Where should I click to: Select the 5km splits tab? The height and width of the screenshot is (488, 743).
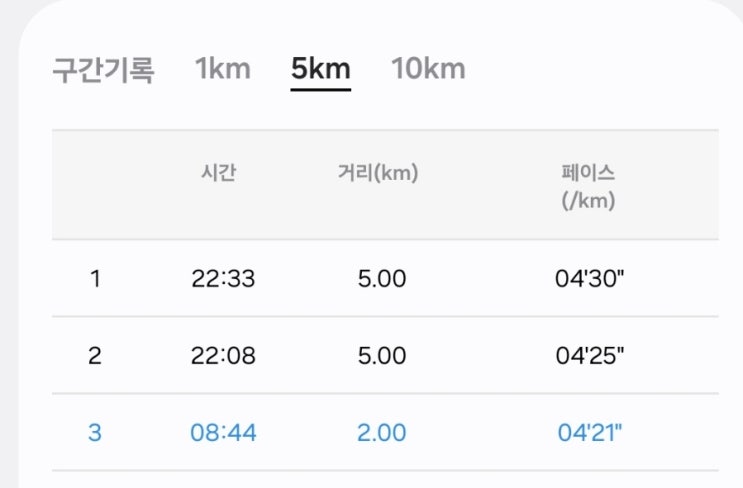coord(320,69)
